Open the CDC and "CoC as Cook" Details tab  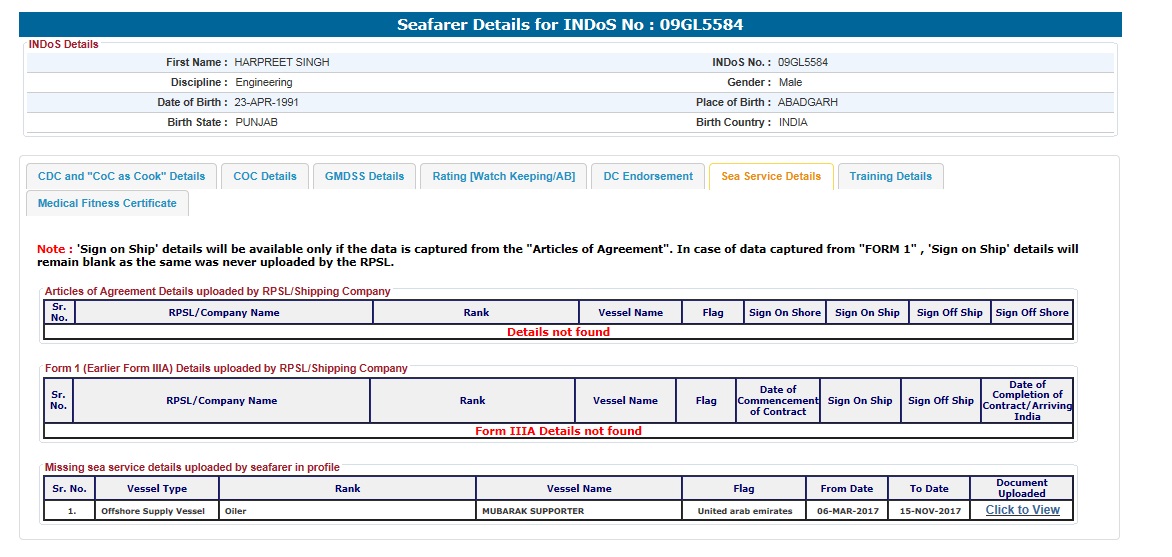pos(121,176)
